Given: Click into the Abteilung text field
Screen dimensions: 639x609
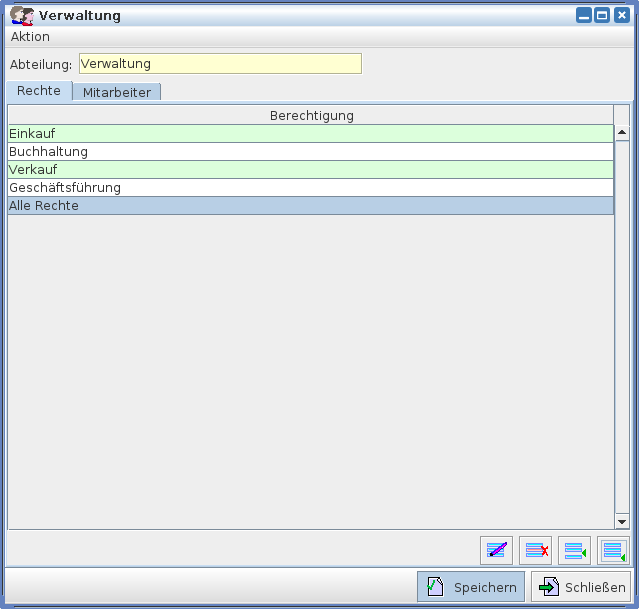Looking at the screenshot, I should (x=220, y=64).
